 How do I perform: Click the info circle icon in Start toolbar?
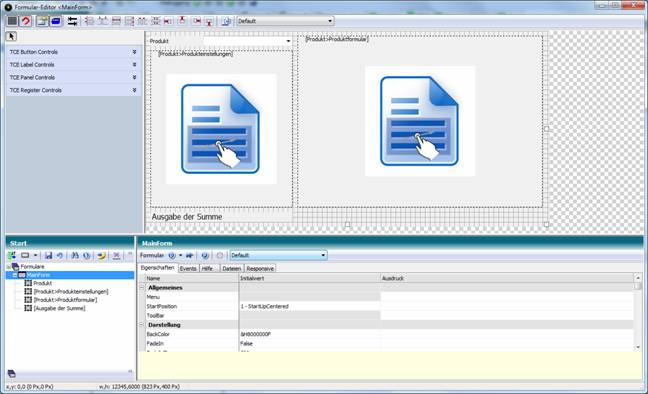point(86,256)
